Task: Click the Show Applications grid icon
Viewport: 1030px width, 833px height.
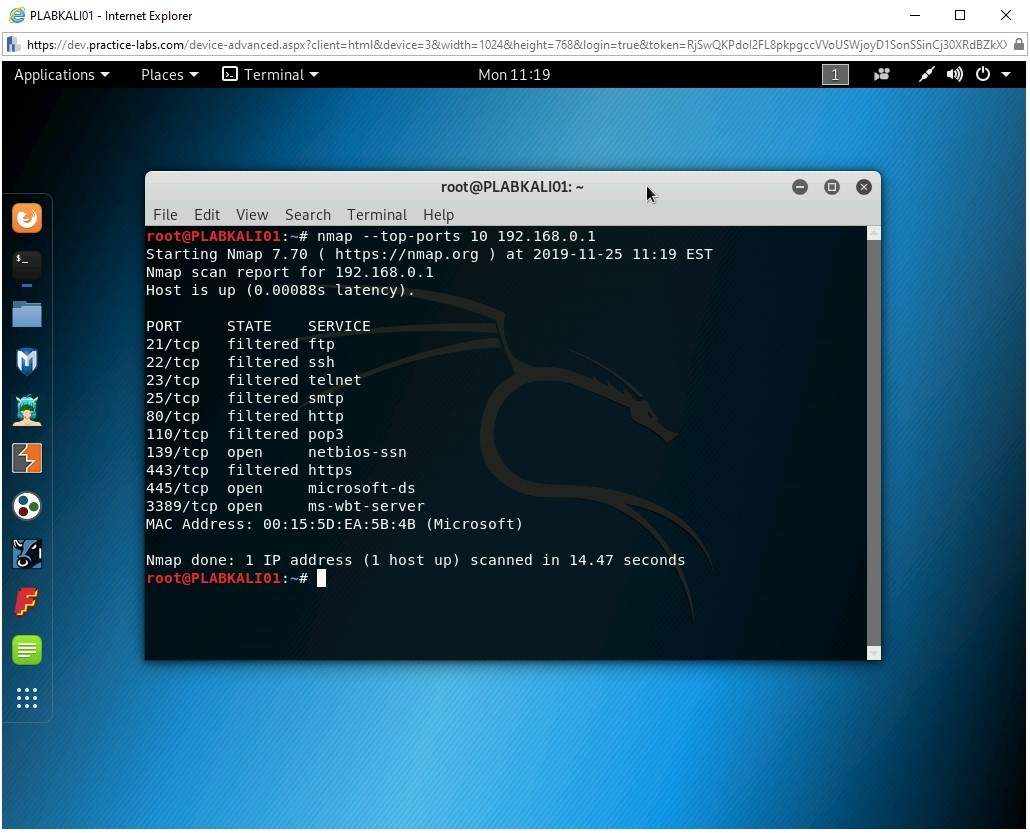Action: point(27,699)
